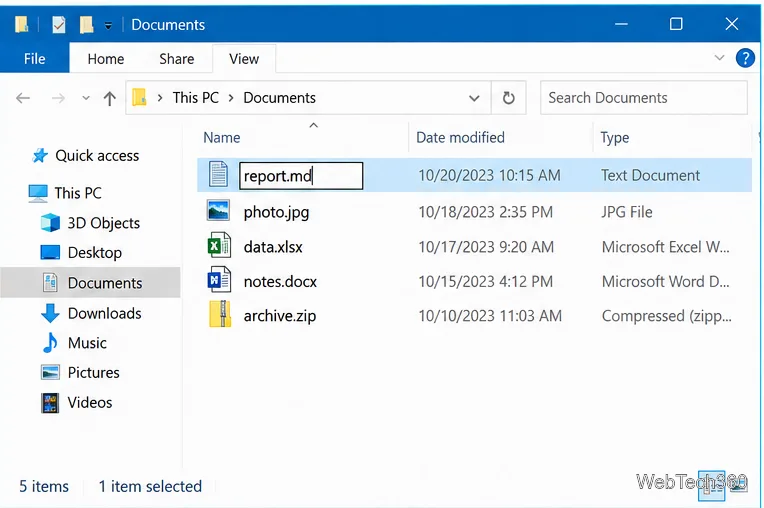This screenshot has width=764, height=508.
Task: Click the image icon of photo.jpg
Action: tap(218, 210)
